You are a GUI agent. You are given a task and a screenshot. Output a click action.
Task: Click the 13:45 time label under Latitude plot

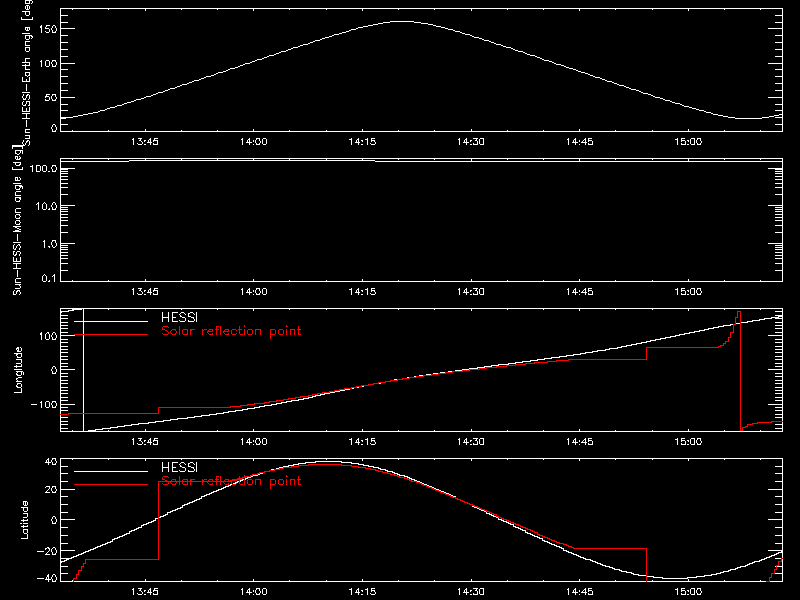click(x=145, y=592)
